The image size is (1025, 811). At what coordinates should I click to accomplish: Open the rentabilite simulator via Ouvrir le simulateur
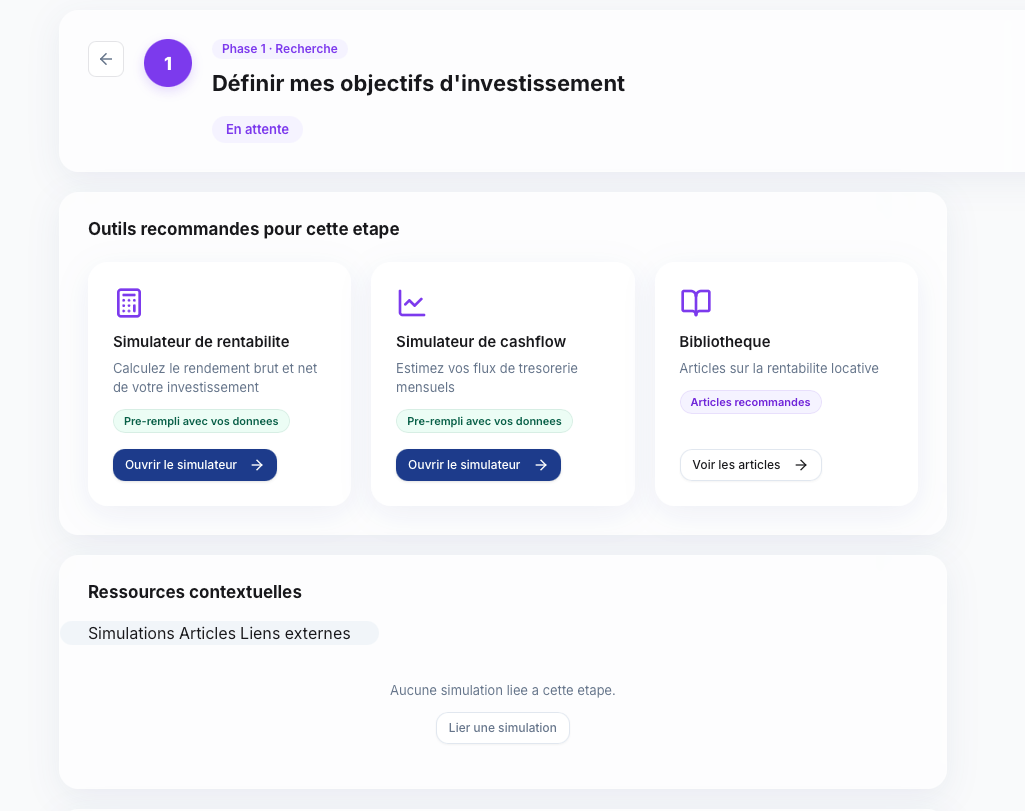point(195,465)
